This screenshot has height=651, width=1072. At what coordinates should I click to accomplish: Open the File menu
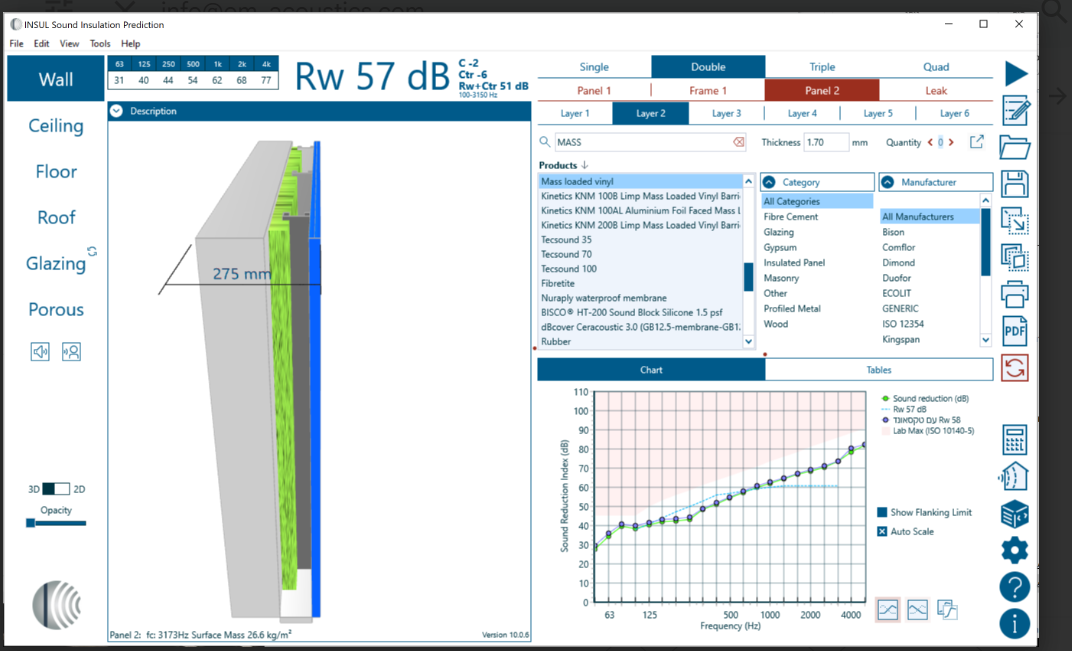[16, 43]
